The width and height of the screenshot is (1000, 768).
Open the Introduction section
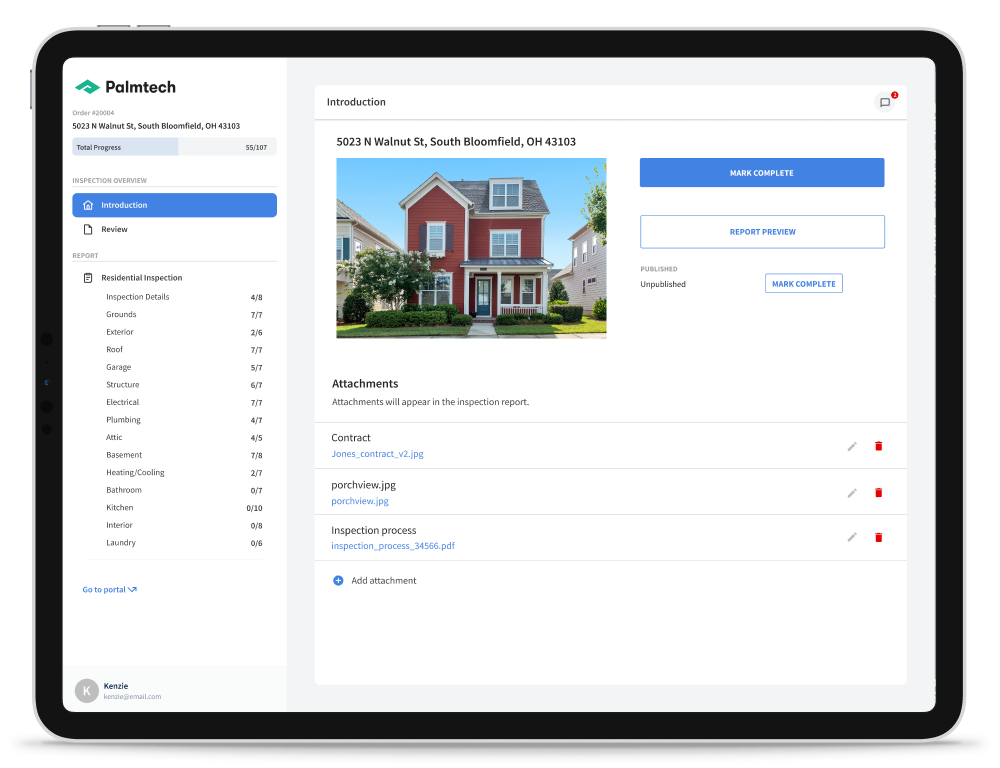click(174, 204)
